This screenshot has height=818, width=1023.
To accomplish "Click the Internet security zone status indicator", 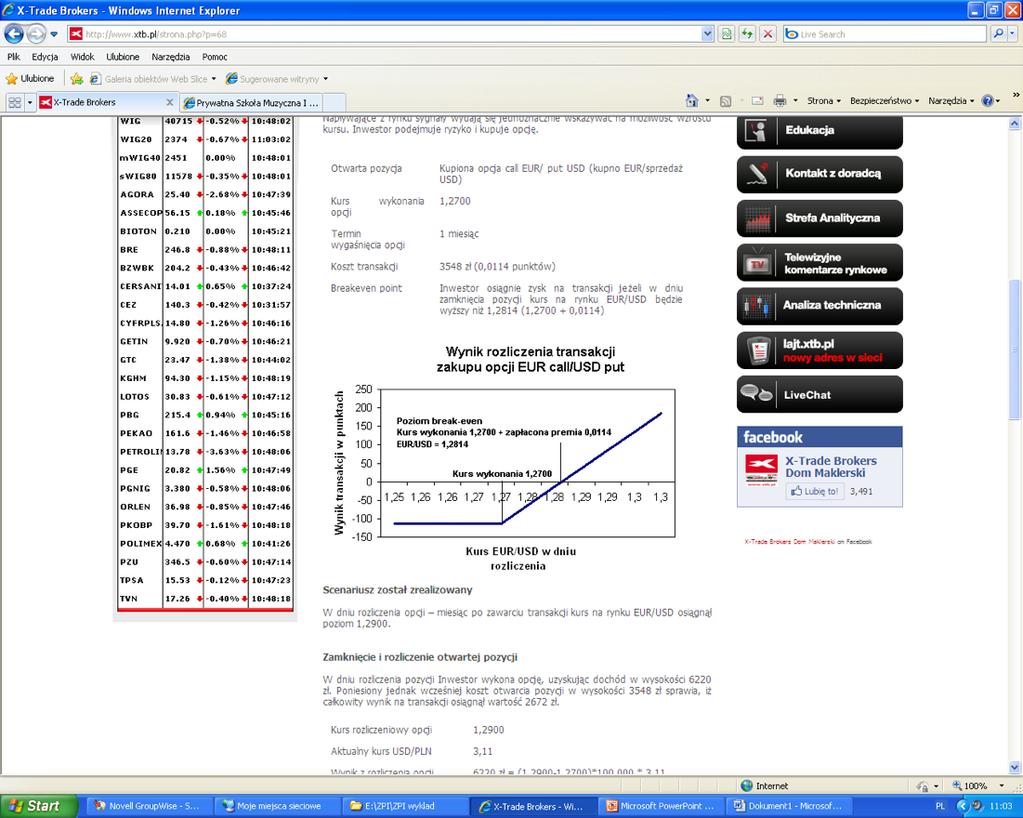I will pyautogui.click(x=765, y=786).
